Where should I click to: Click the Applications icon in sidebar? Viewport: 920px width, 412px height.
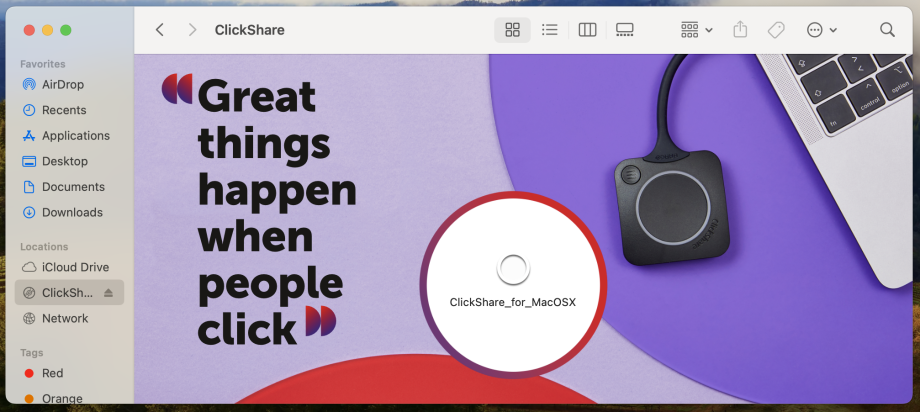(29, 136)
